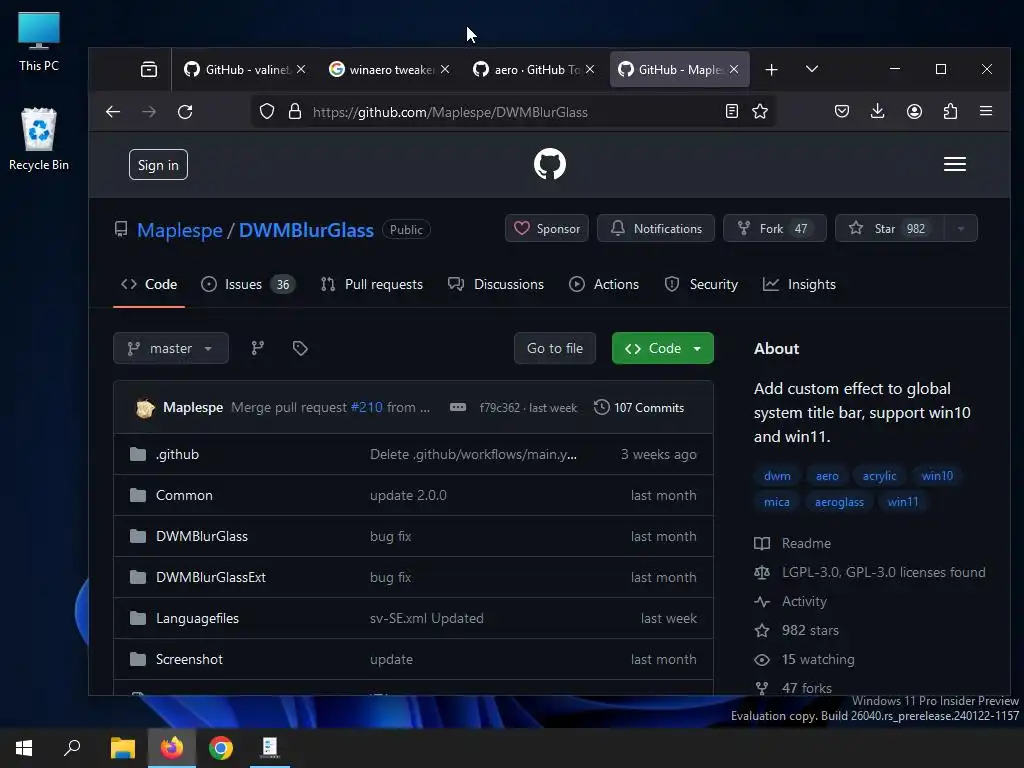This screenshot has height=768, width=1024.
Task: Open the Security tab
Action: tap(701, 284)
